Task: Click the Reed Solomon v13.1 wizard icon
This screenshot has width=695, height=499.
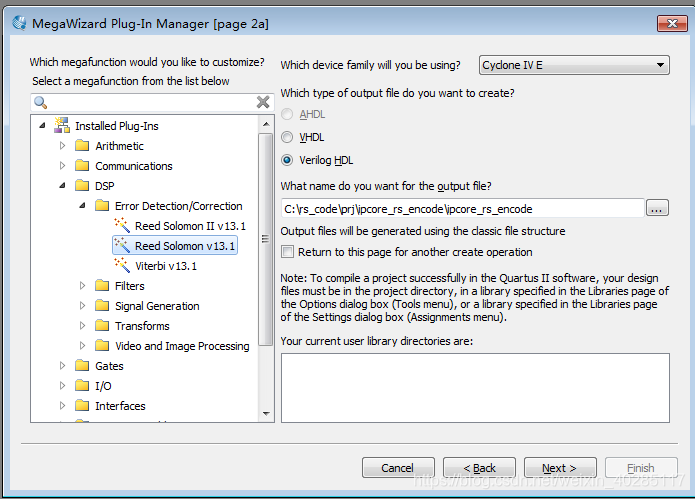Action: coord(122,245)
